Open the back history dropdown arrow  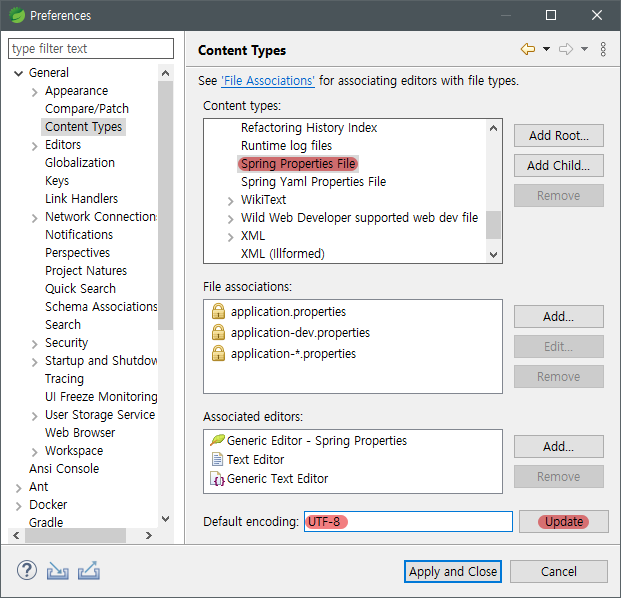547,50
